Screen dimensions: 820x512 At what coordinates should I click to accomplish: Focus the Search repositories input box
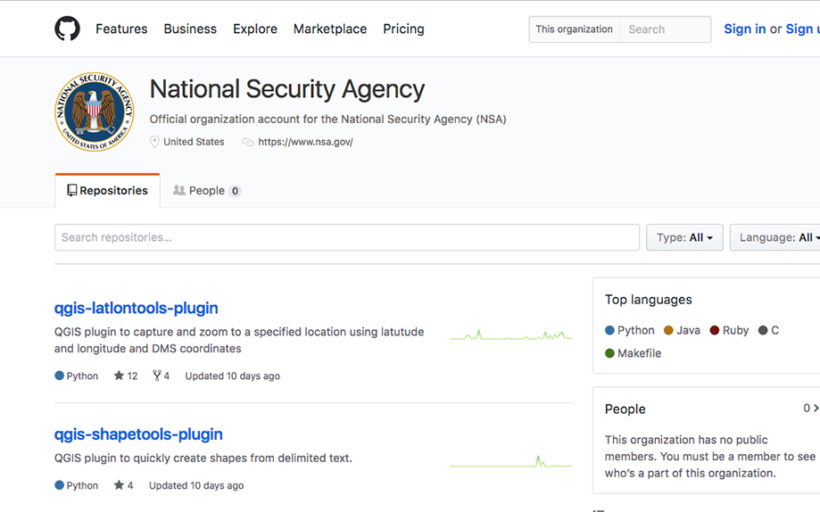[x=347, y=237]
